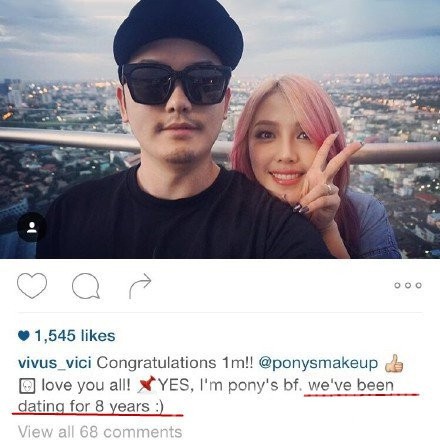Click the face emoji before "love you all!"
Viewport: 440px width, 440px height.
(27, 386)
